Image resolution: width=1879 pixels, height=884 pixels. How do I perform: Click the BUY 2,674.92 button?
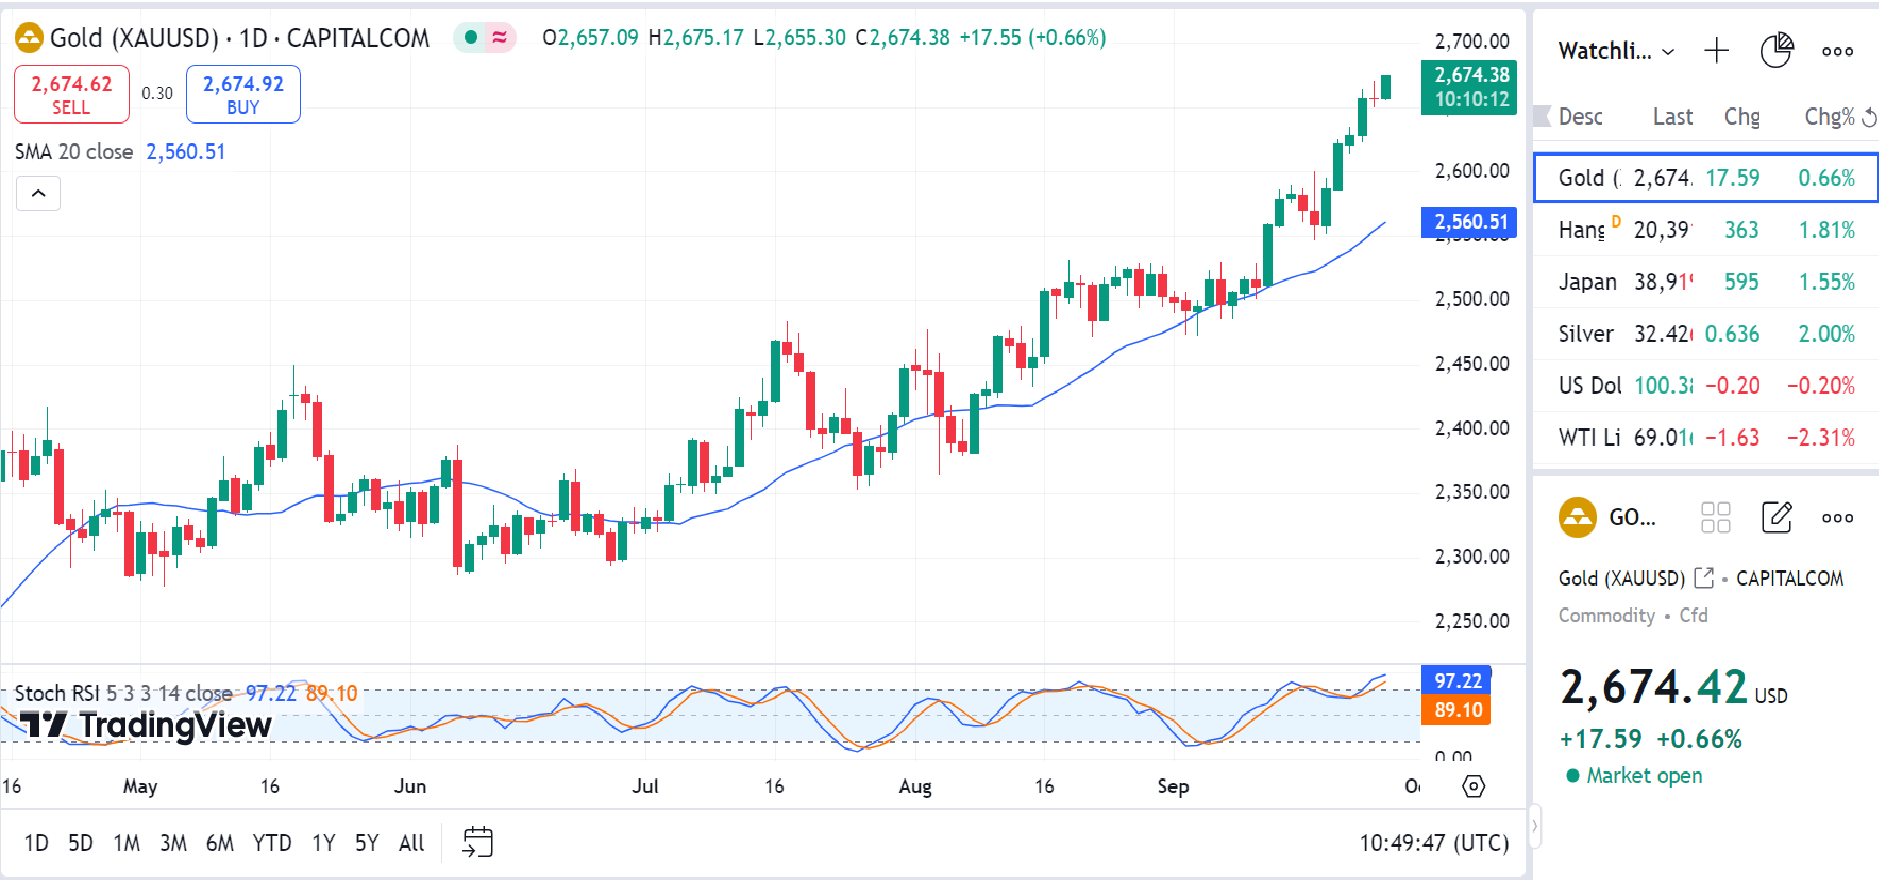pos(243,94)
